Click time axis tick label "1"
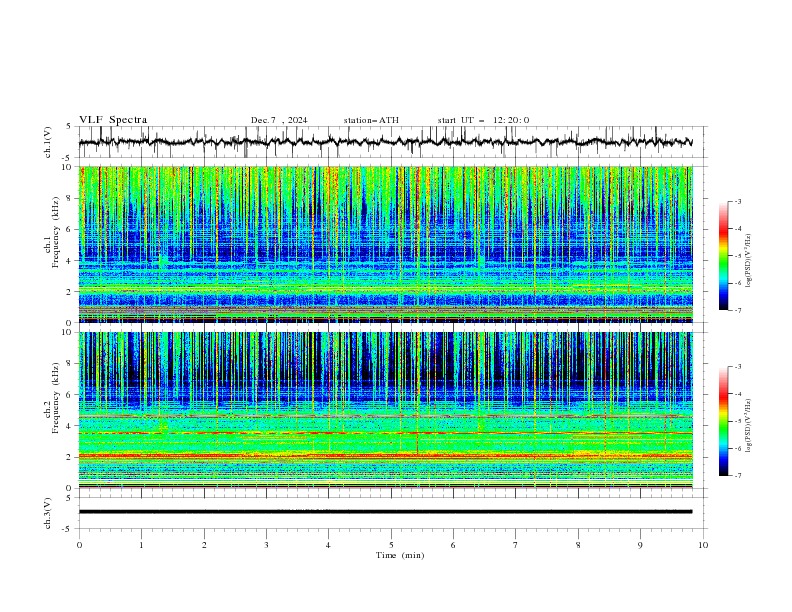 pyautogui.click(x=141, y=545)
